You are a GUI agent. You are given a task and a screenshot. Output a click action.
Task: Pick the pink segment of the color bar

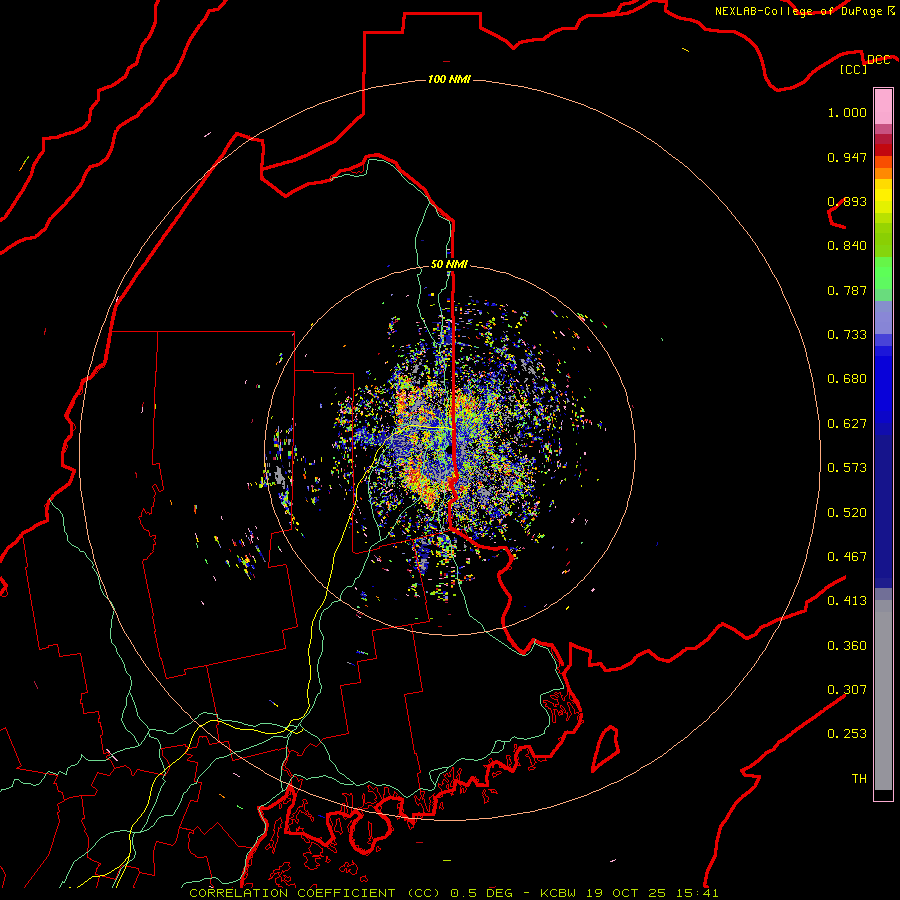[883, 107]
